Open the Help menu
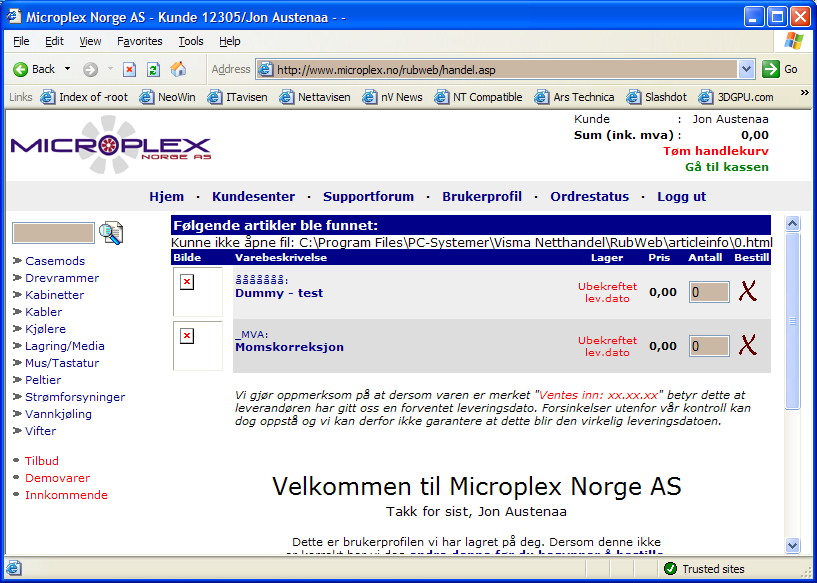The height and width of the screenshot is (583, 817). pyautogui.click(x=229, y=41)
